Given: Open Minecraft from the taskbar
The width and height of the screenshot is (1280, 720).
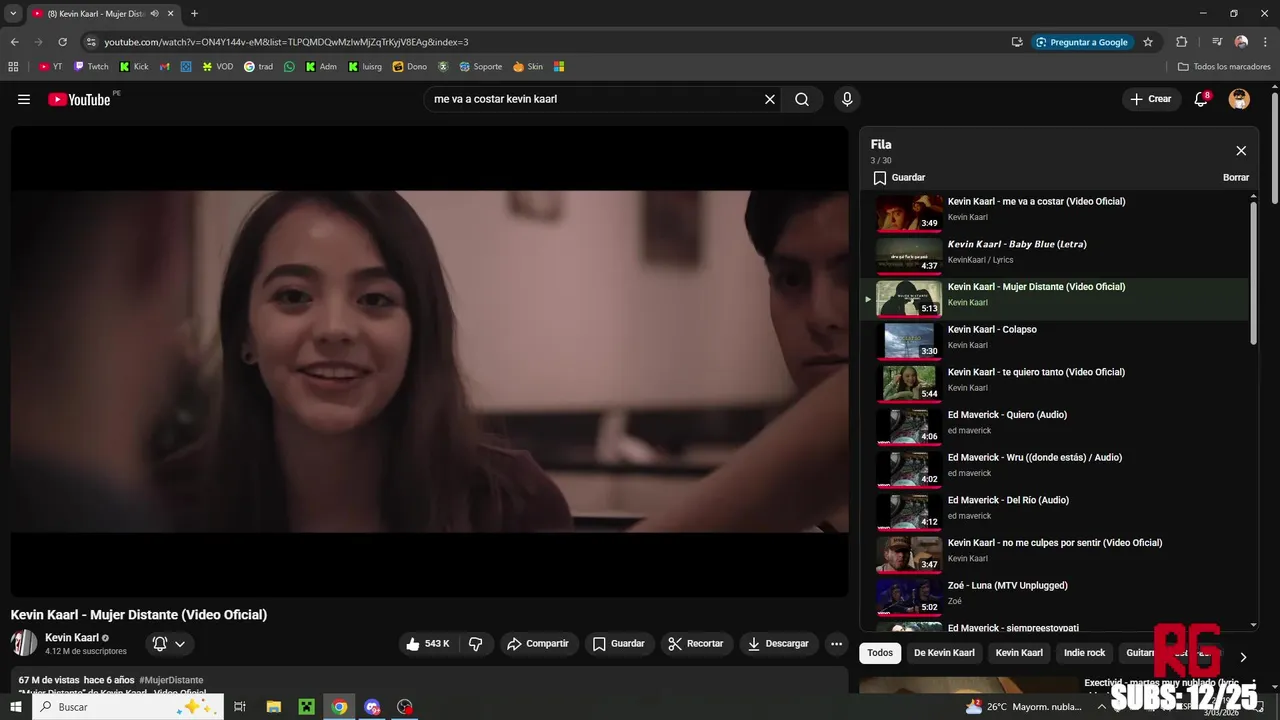Looking at the screenshot, I should pos(306,707).
